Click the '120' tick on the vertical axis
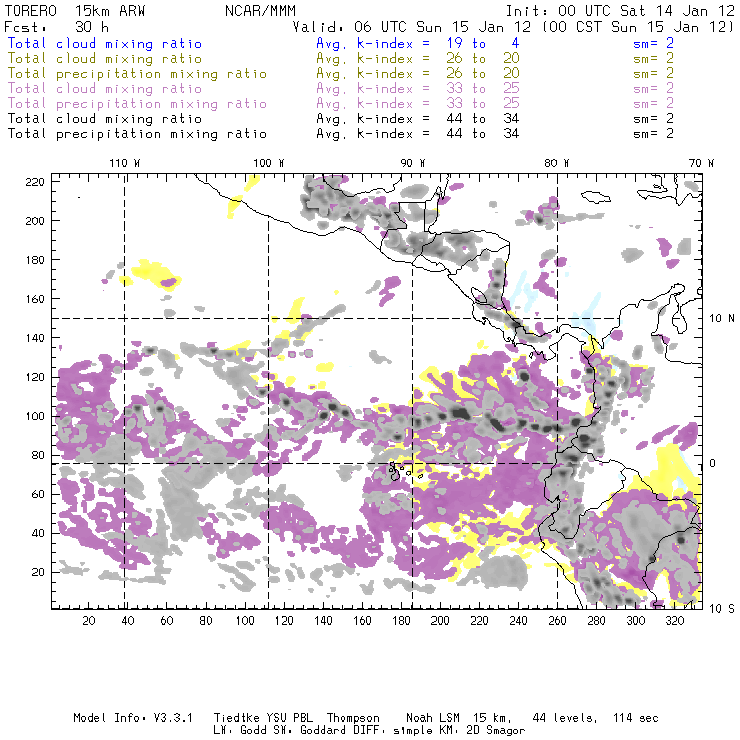 click(35, 377)
